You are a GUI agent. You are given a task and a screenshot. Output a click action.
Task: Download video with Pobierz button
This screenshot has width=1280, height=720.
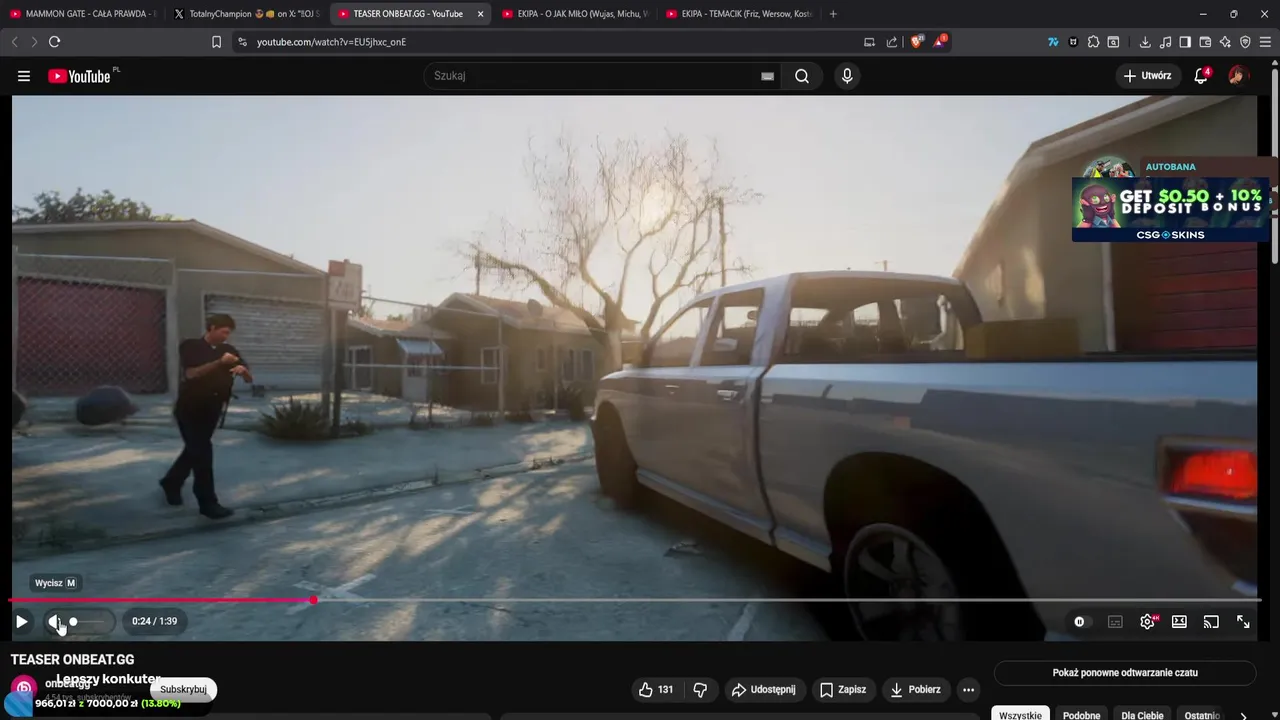915,689
